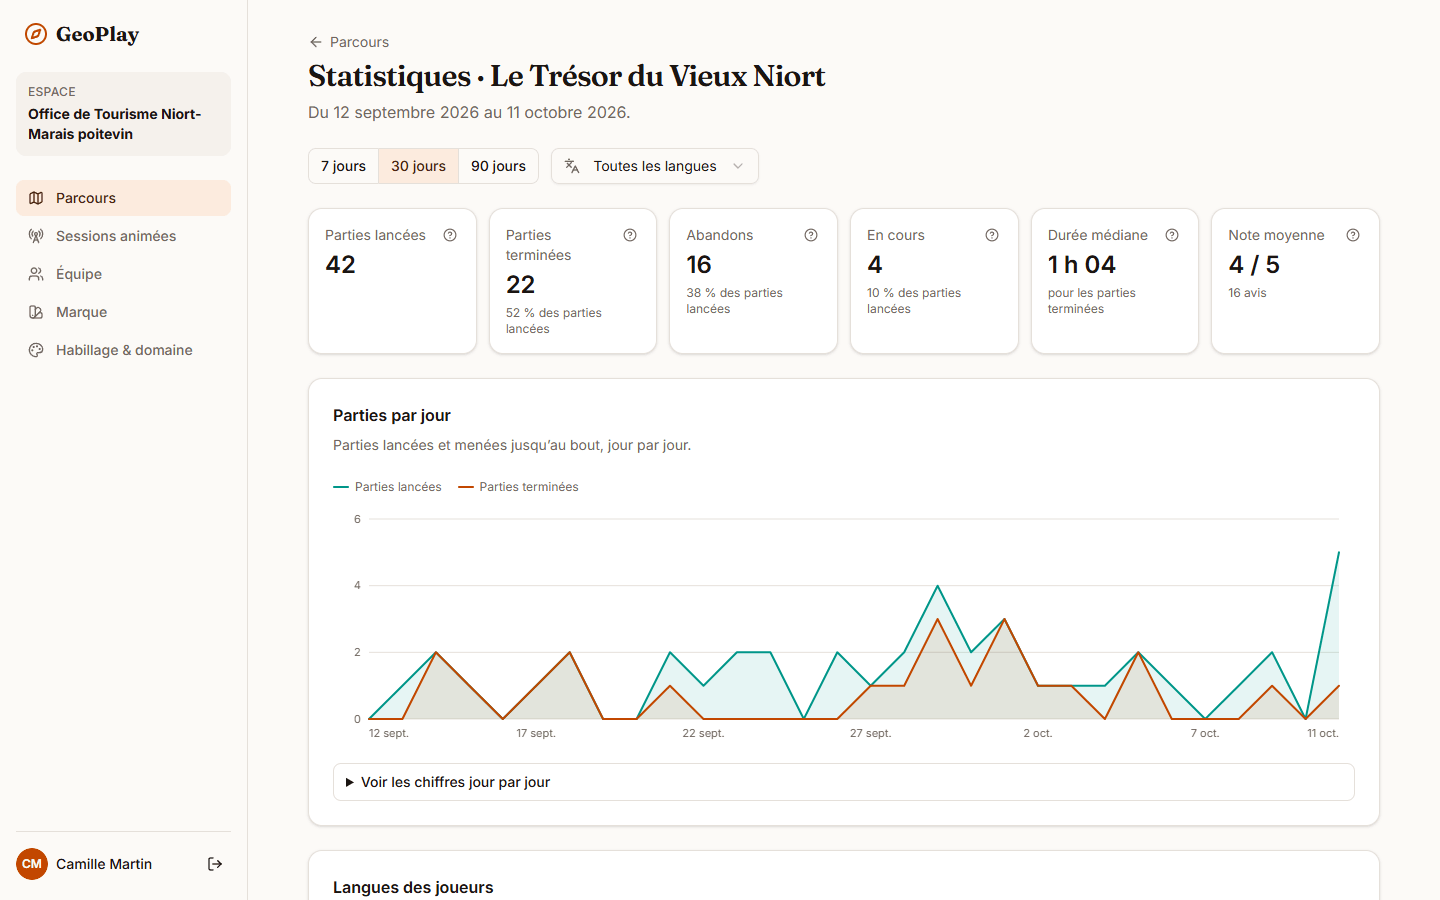Click the back arrow beside Parcours breadcrumb

[316, 42]
